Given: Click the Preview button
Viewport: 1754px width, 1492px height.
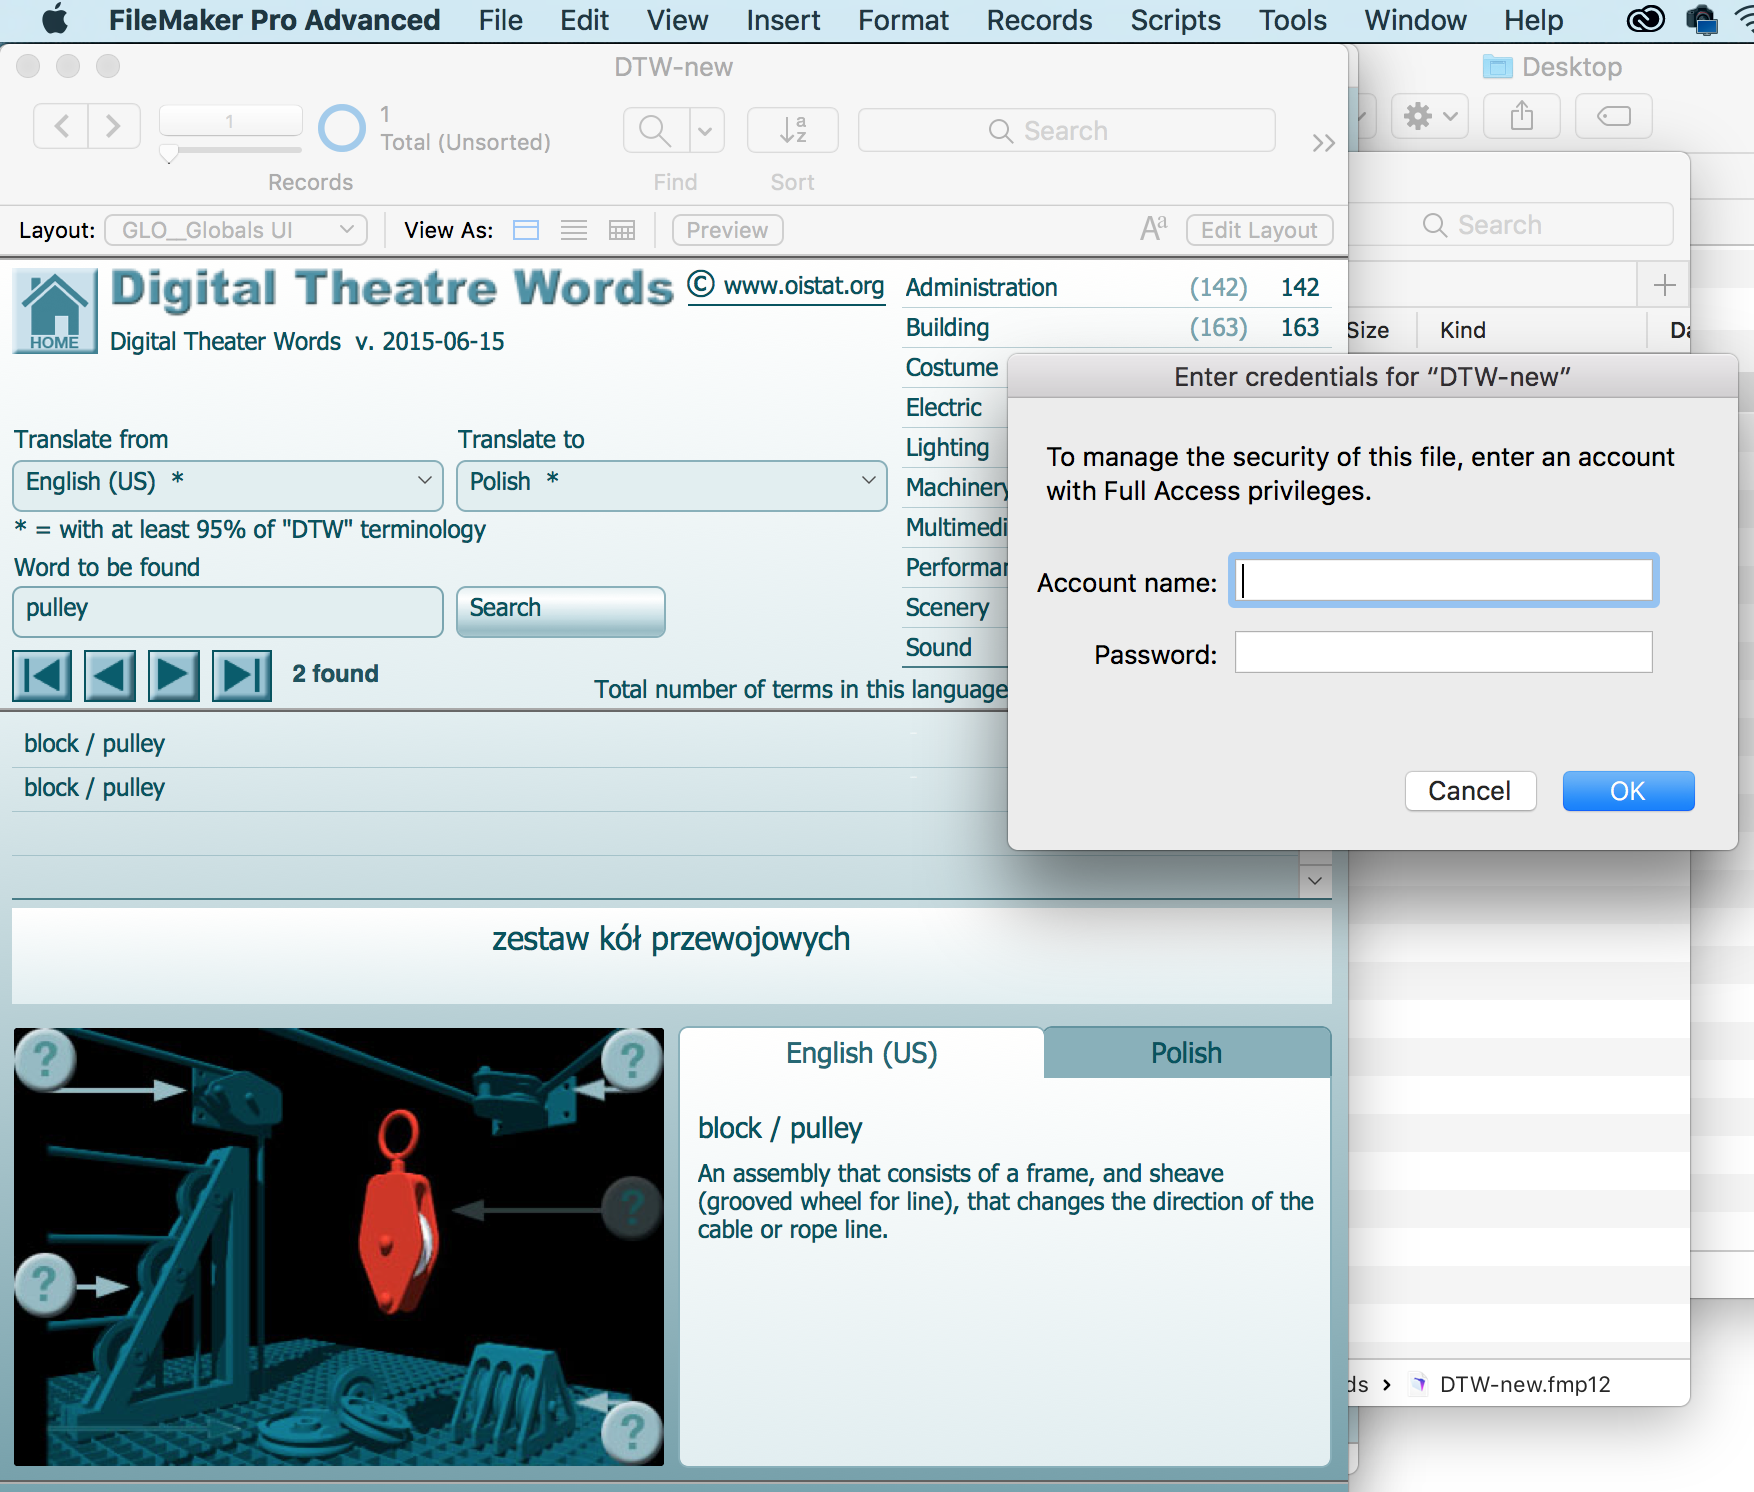Looking at the screenshot, I should coord(727,230).
